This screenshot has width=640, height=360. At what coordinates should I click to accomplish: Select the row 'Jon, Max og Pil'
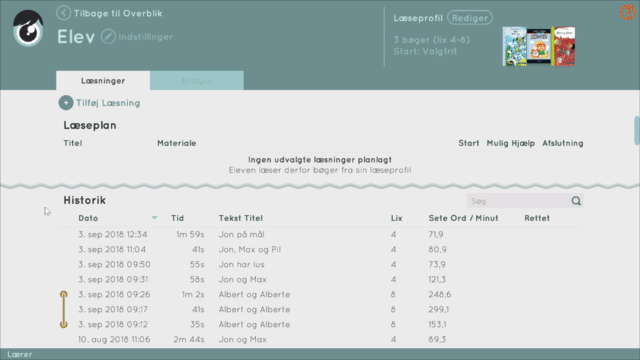point(320,249)
